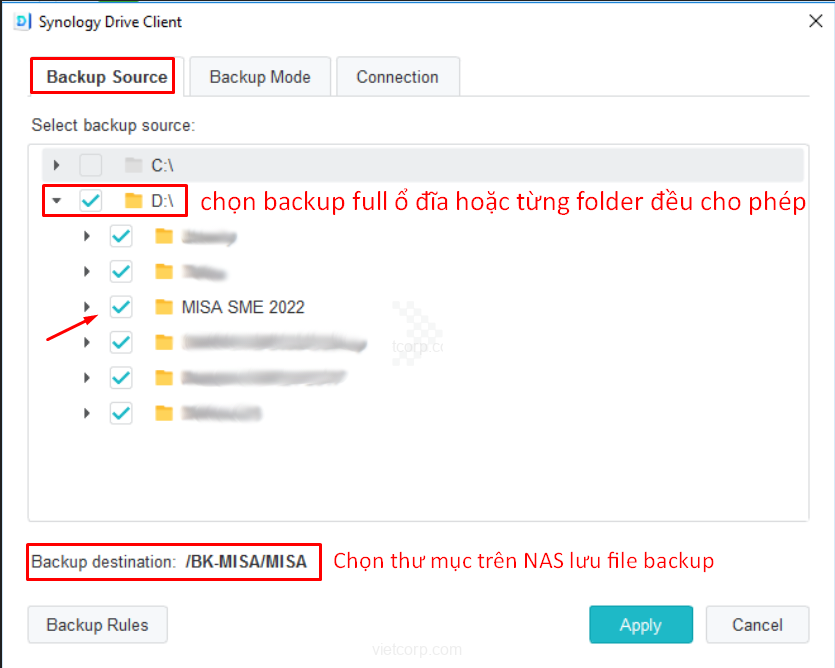Click the MISA SME 2022 folder icon
Viewport: 835px width, 668px height.
tap(164, 307)
